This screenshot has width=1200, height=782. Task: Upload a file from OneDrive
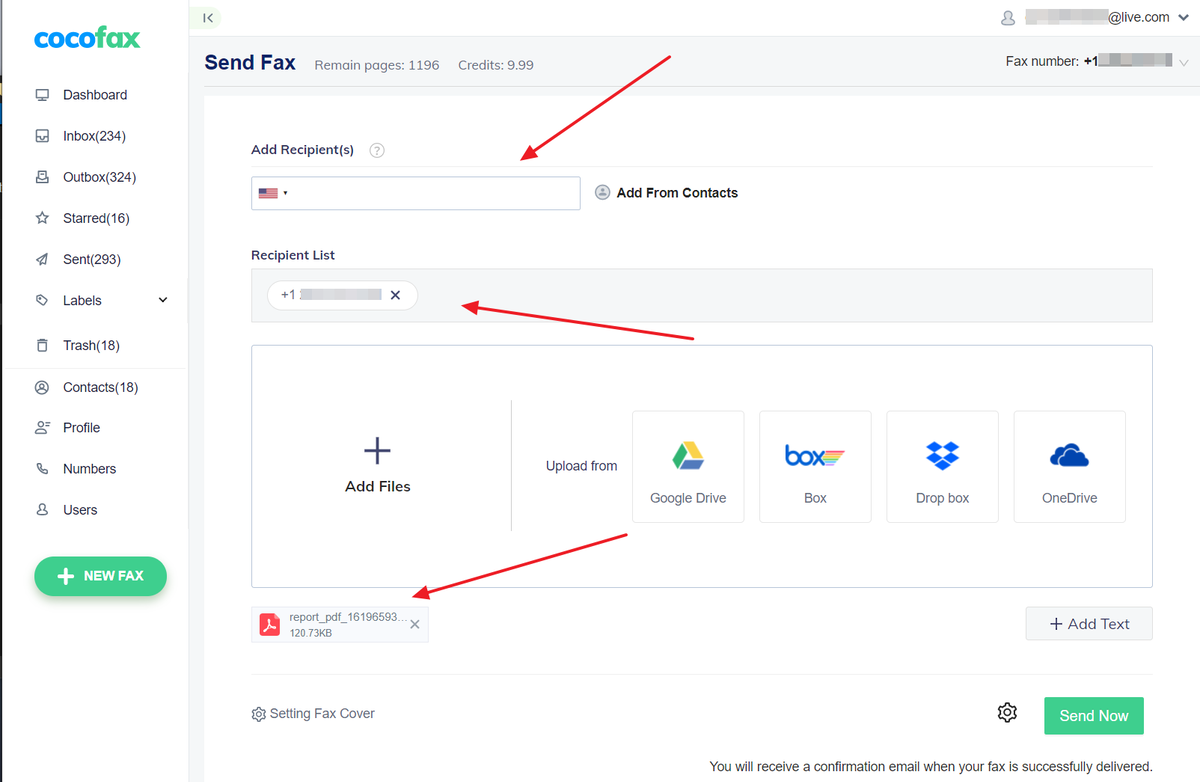coord(1069,466)
